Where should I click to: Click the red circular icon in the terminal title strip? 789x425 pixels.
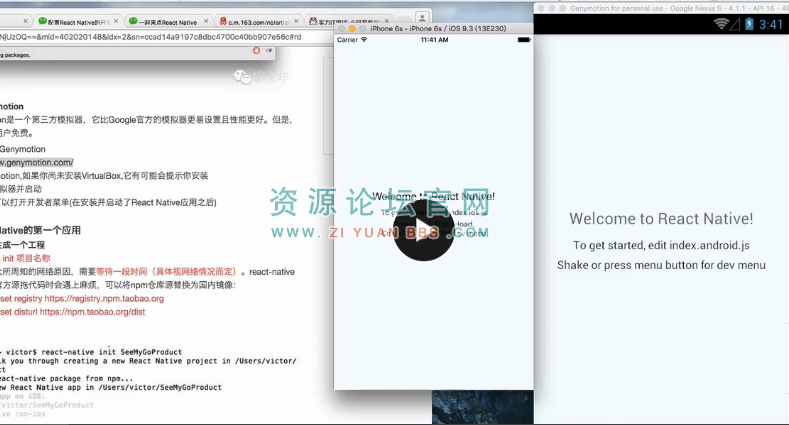tap(257, 50)
